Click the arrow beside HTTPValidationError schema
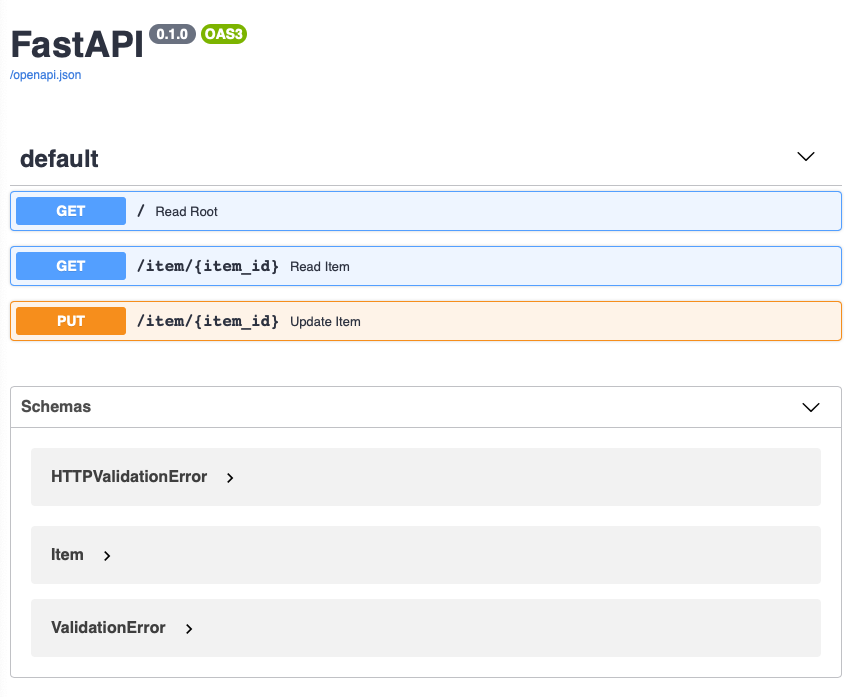This screenshot has width=857, height=697. point(230,478)
